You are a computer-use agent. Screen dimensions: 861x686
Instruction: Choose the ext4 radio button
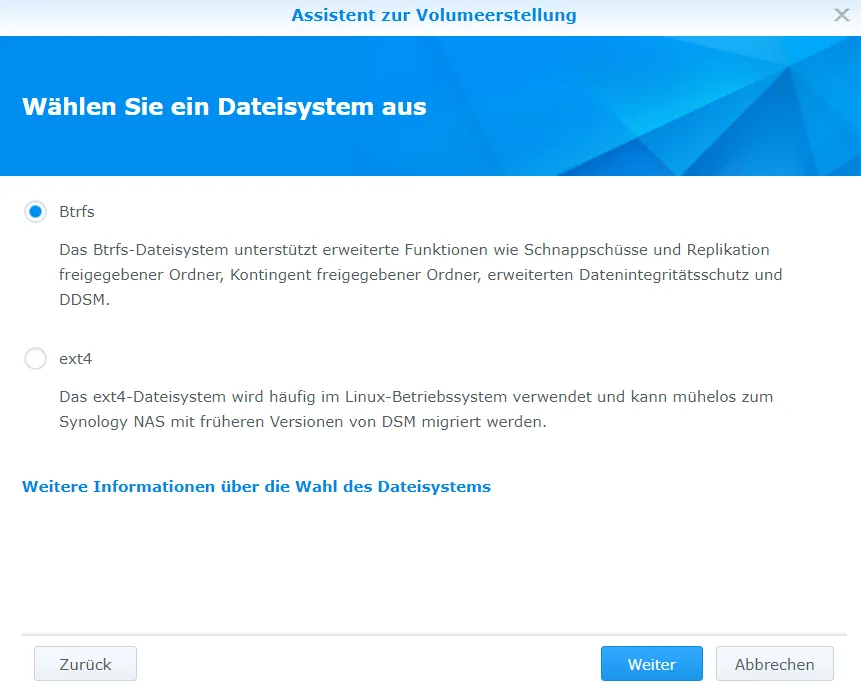(x=35, y=359)
